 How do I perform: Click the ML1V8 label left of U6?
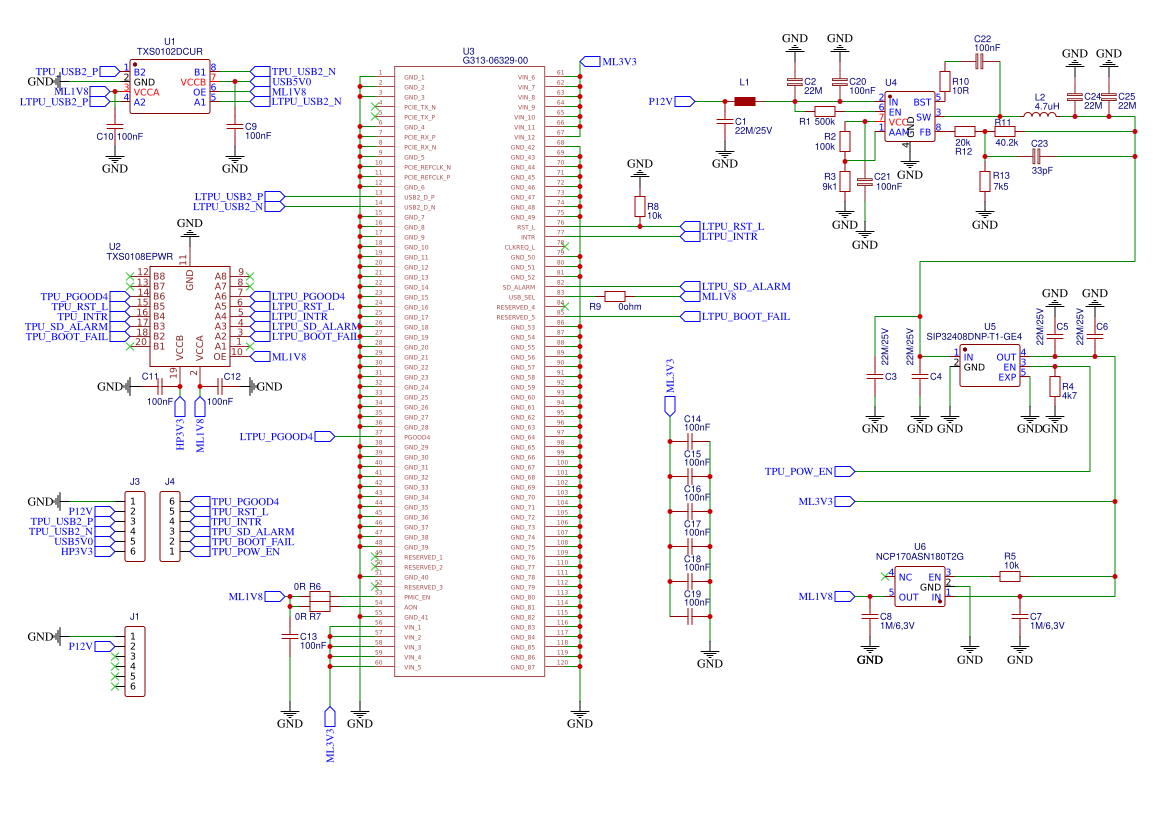click(x=826, y=596)
